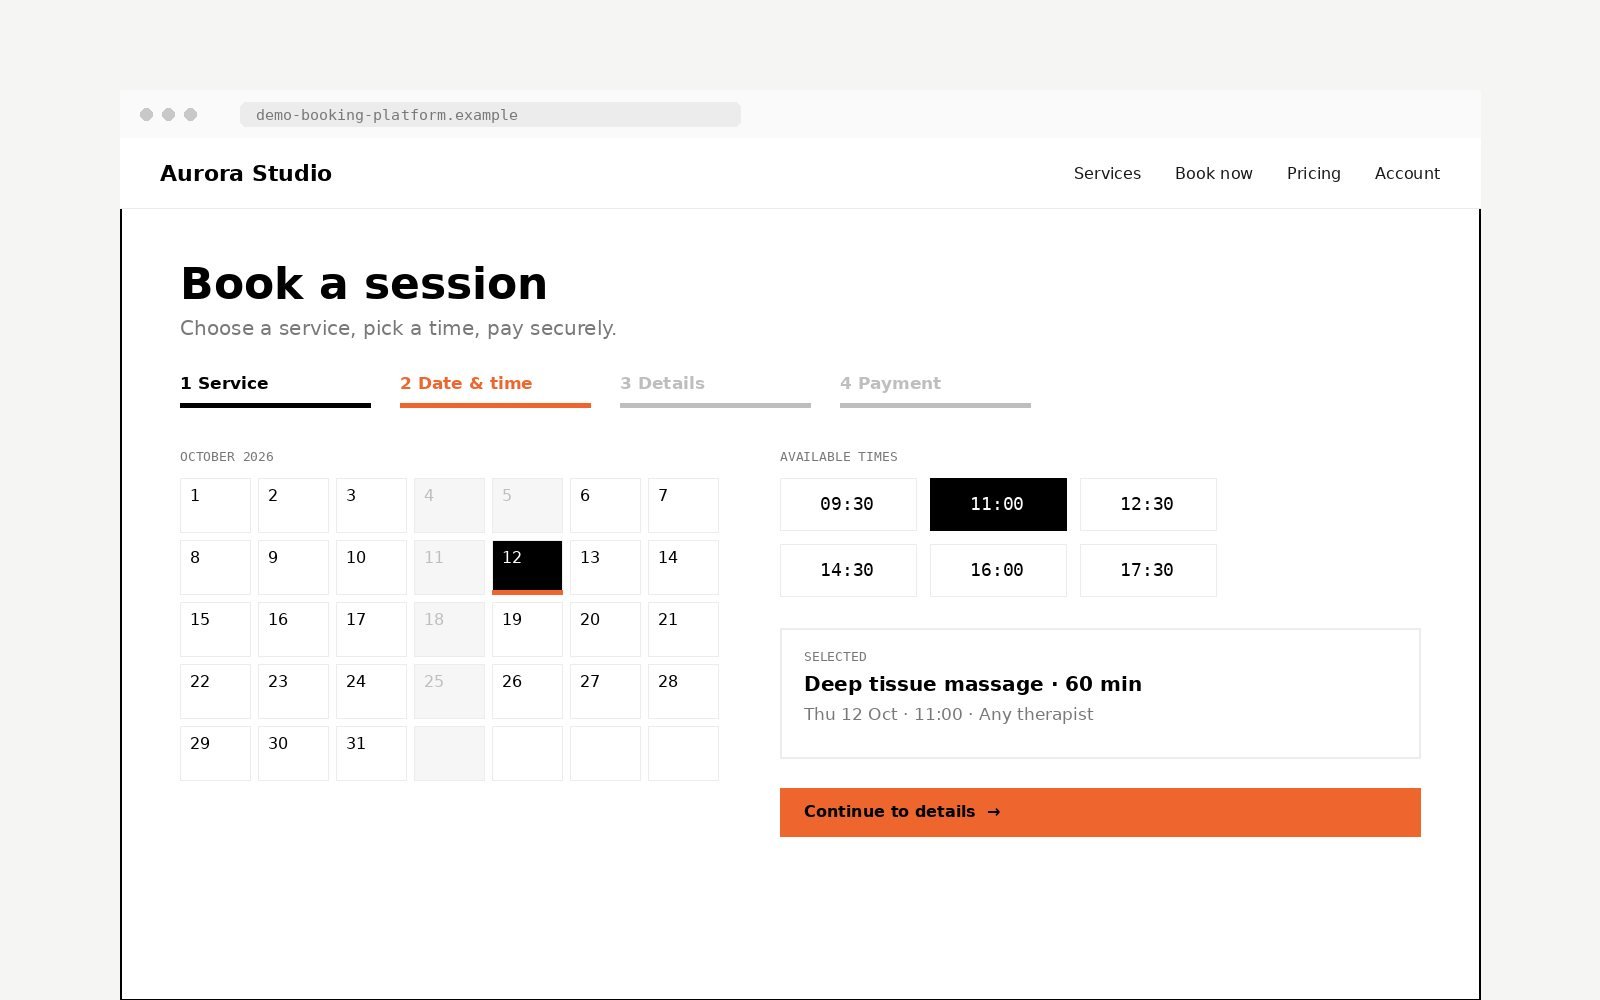The height and width of the screenshot is (1000, 1600).
Task: Open the Account menu link
Action: coord(1407,173)
